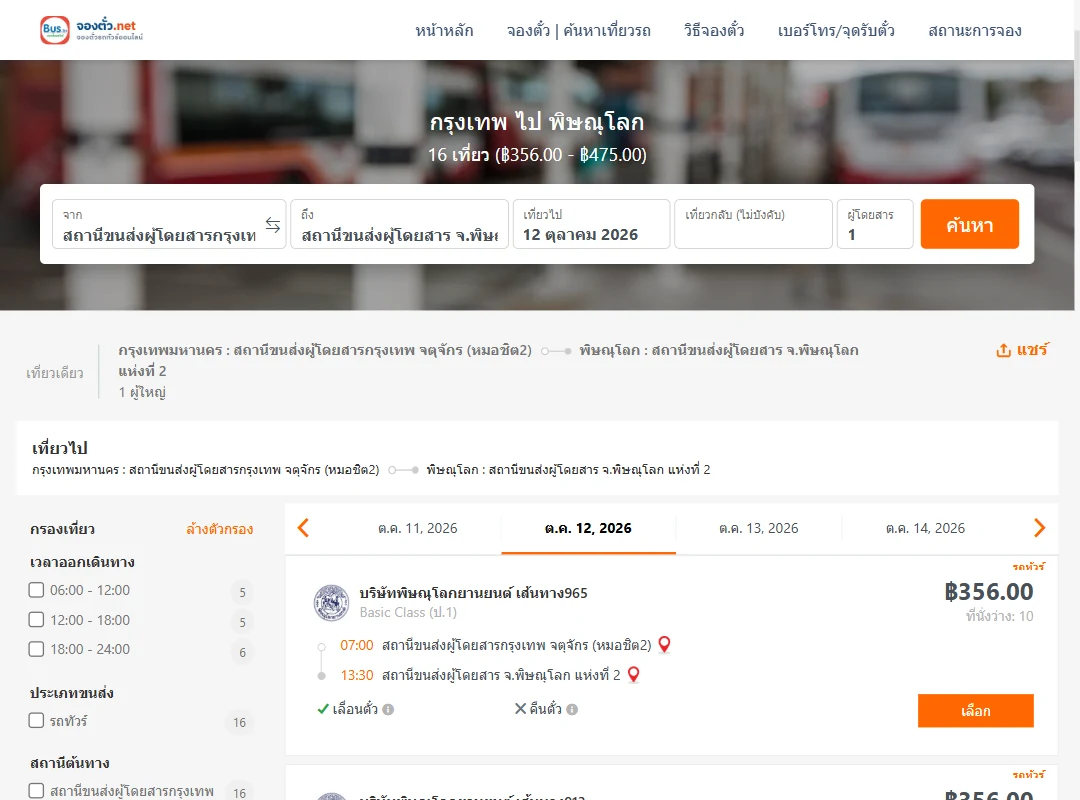
Task: Open the passengers (ผู้โดยสาร) selector
Action: point(875,224)
